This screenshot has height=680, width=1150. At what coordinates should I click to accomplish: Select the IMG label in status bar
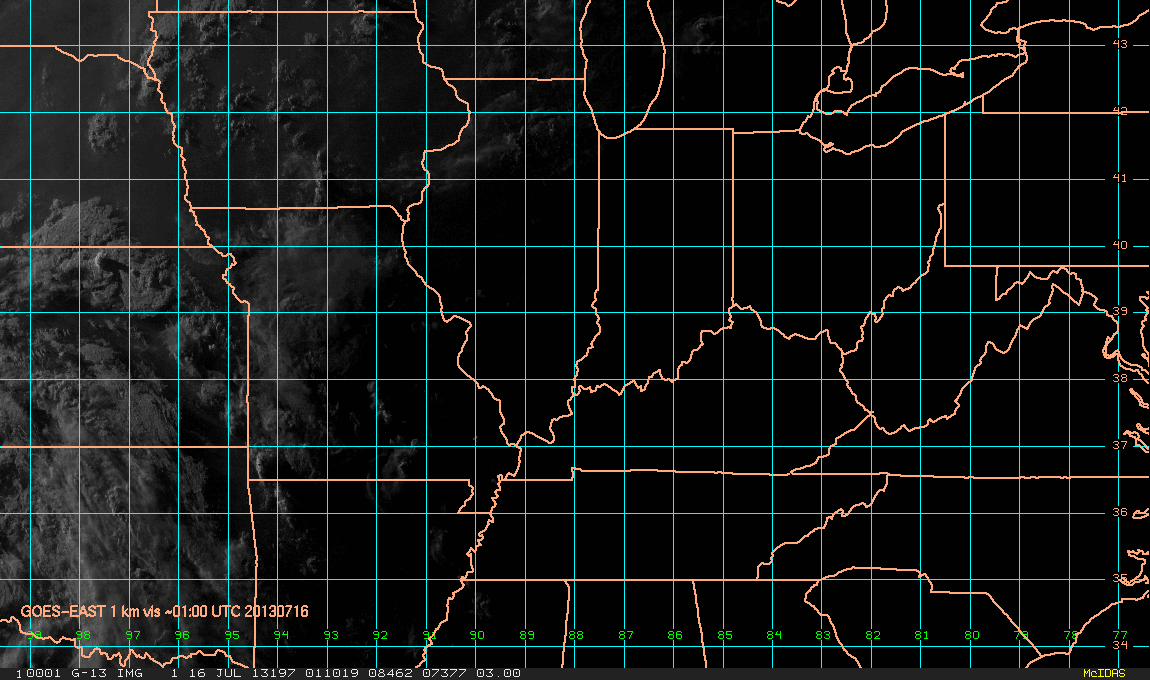(129, 673)
